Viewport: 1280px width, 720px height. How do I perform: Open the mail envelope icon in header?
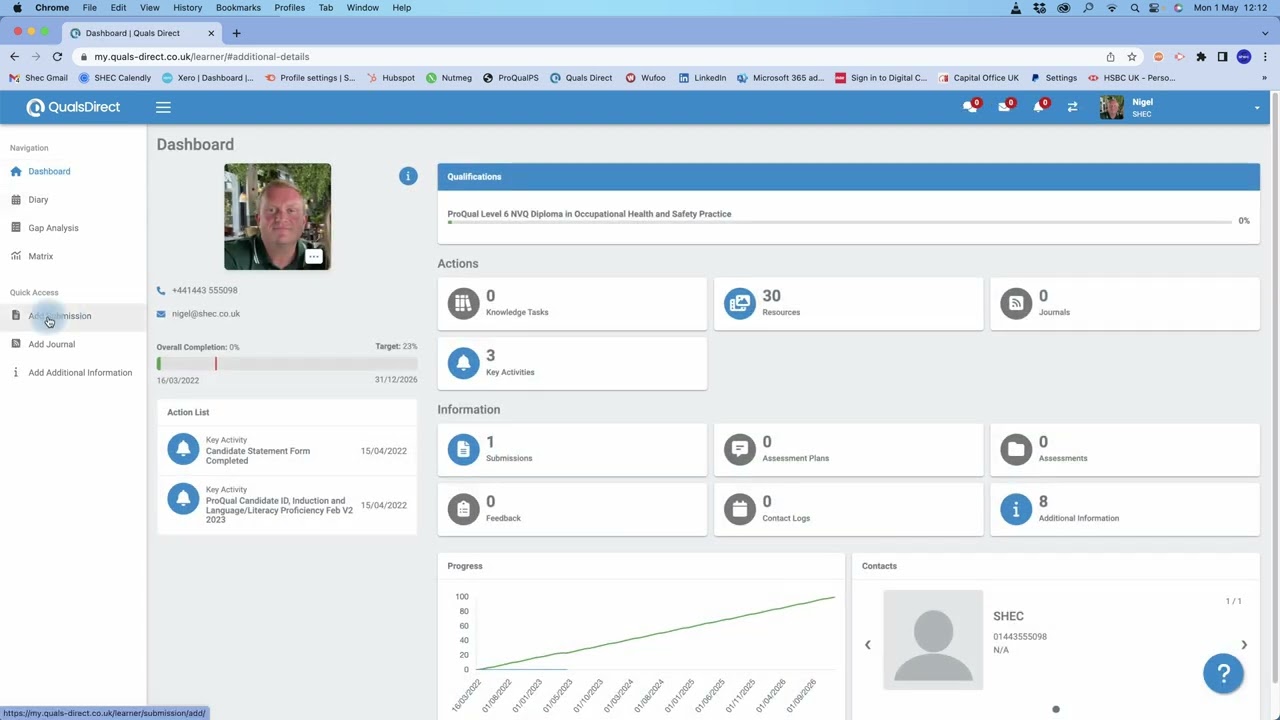1004,106
